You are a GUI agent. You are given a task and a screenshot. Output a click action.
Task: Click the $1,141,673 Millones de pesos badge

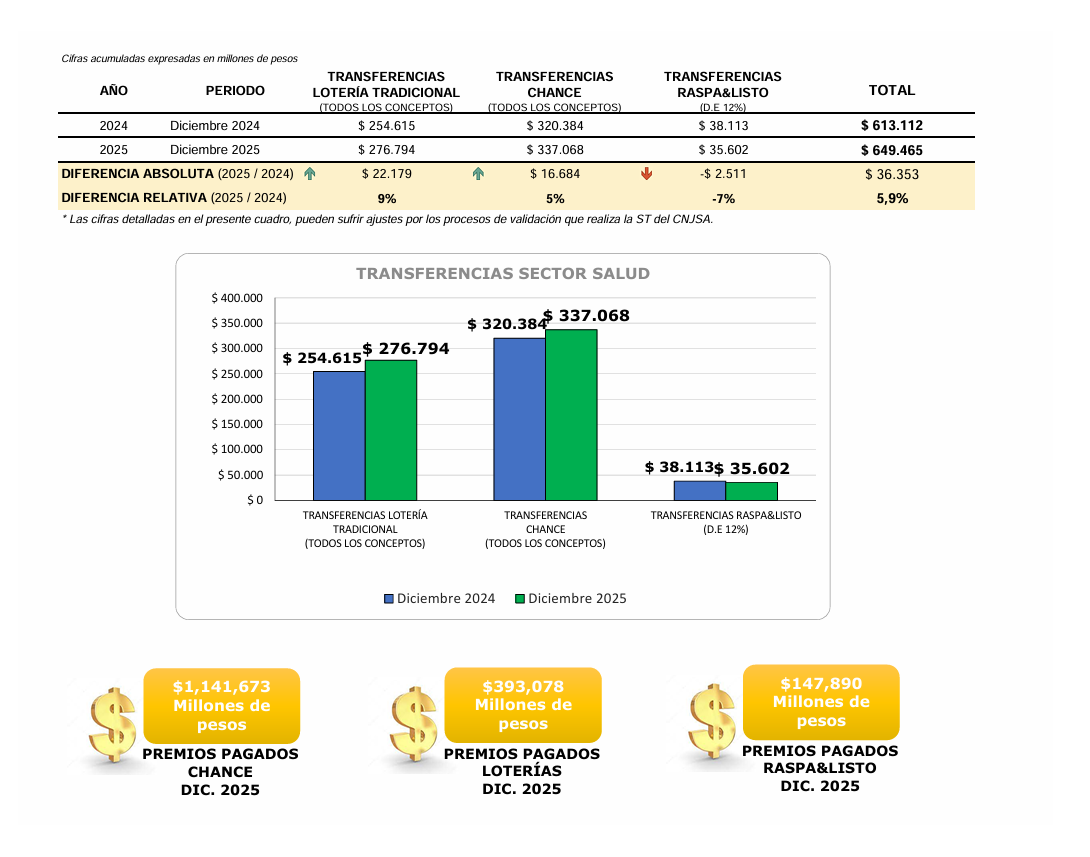coord(221,705)
